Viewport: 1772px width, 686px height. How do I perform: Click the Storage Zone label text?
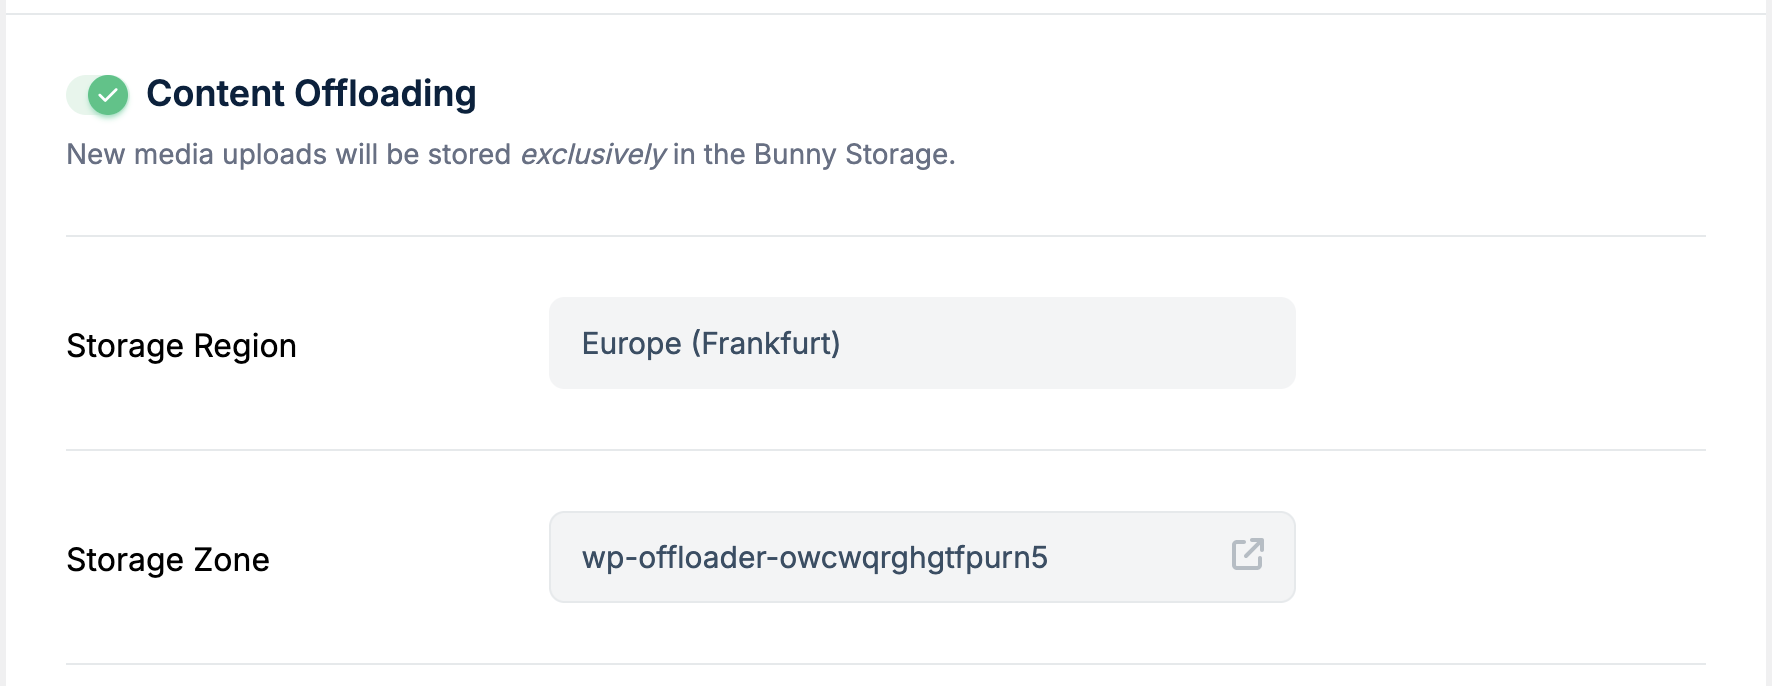[x=168, y=559]
